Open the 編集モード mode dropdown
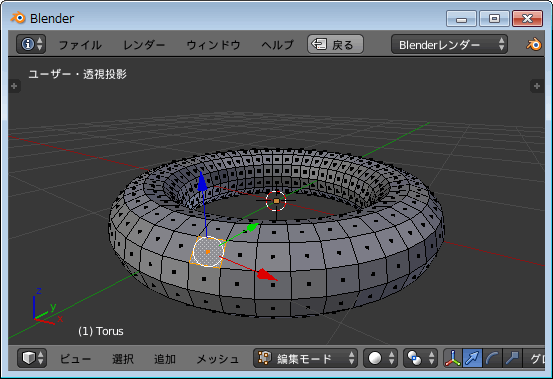Viewport: 553px width, 379px height. point(305,358)
